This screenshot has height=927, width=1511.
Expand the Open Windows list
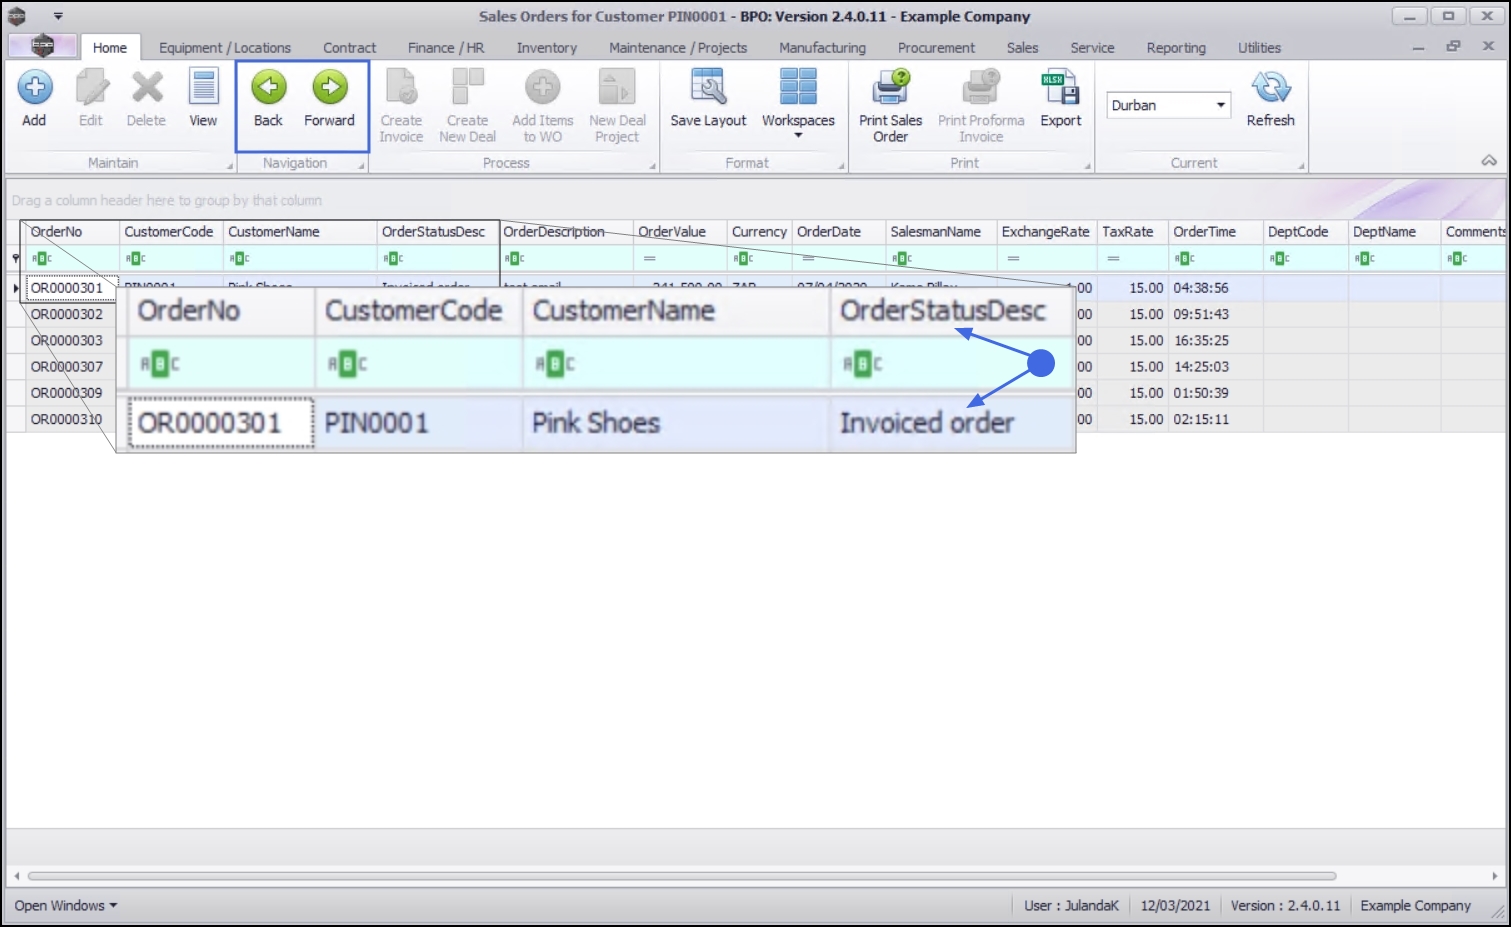tap(66, 906)
